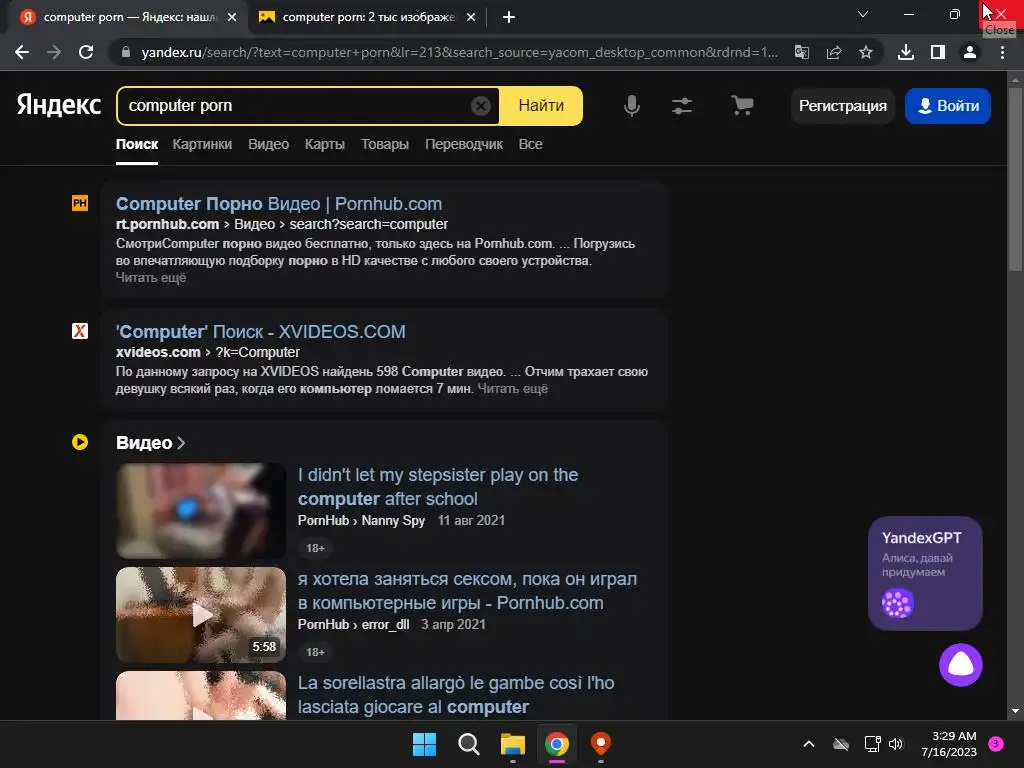
Task: Switch to the Видео tab under the search box
Action: coord(268,144)
